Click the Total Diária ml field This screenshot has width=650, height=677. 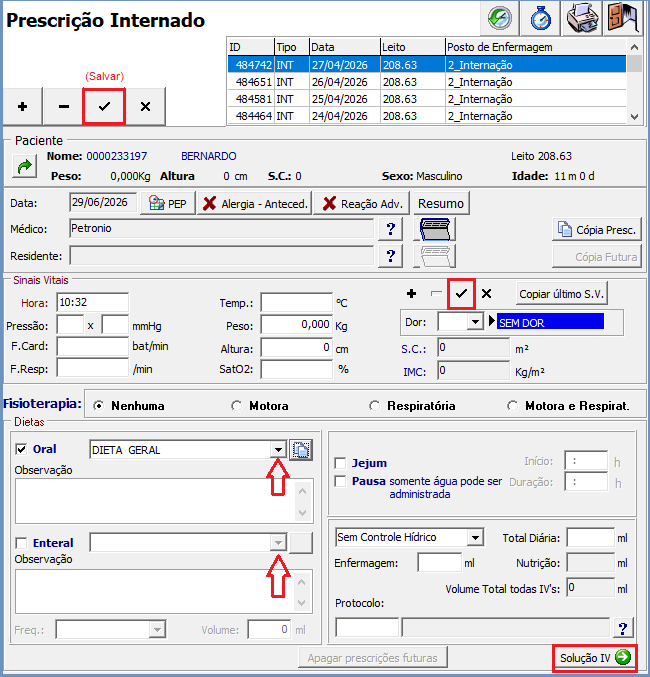coord(590,538)
